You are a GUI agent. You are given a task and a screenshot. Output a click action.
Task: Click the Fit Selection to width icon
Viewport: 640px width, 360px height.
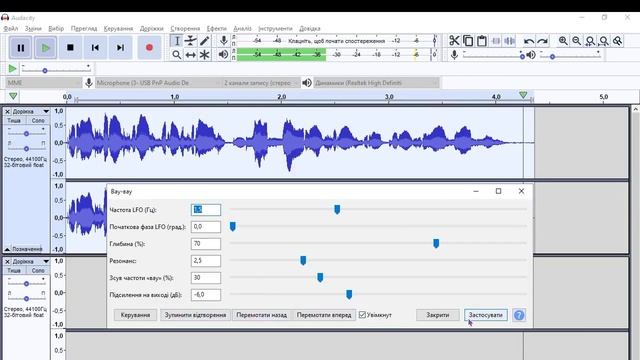pos(590,41)
